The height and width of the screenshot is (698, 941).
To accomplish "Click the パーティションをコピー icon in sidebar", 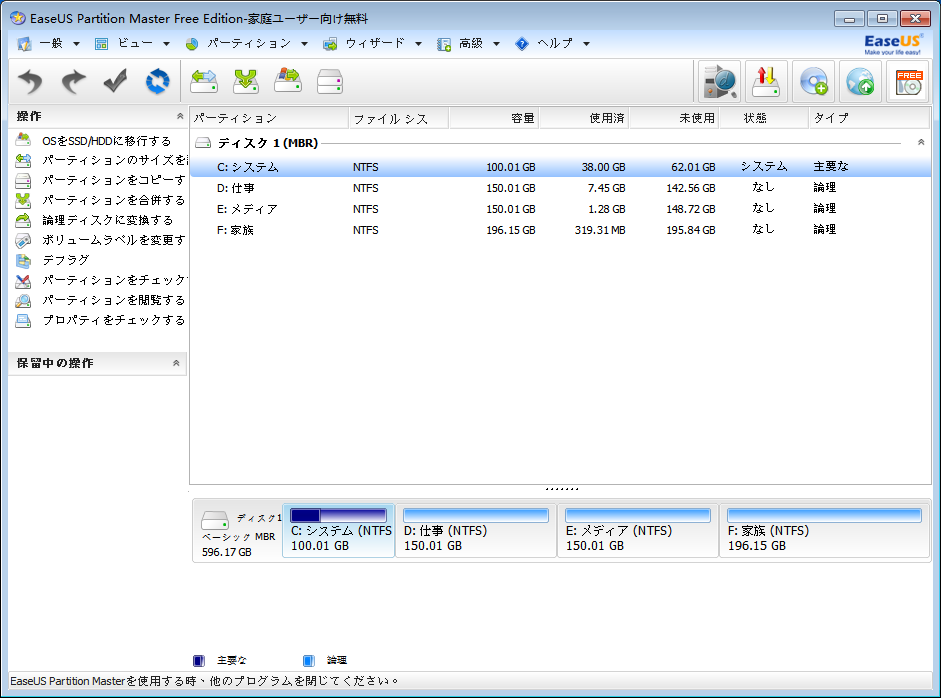I will (23, 180).
